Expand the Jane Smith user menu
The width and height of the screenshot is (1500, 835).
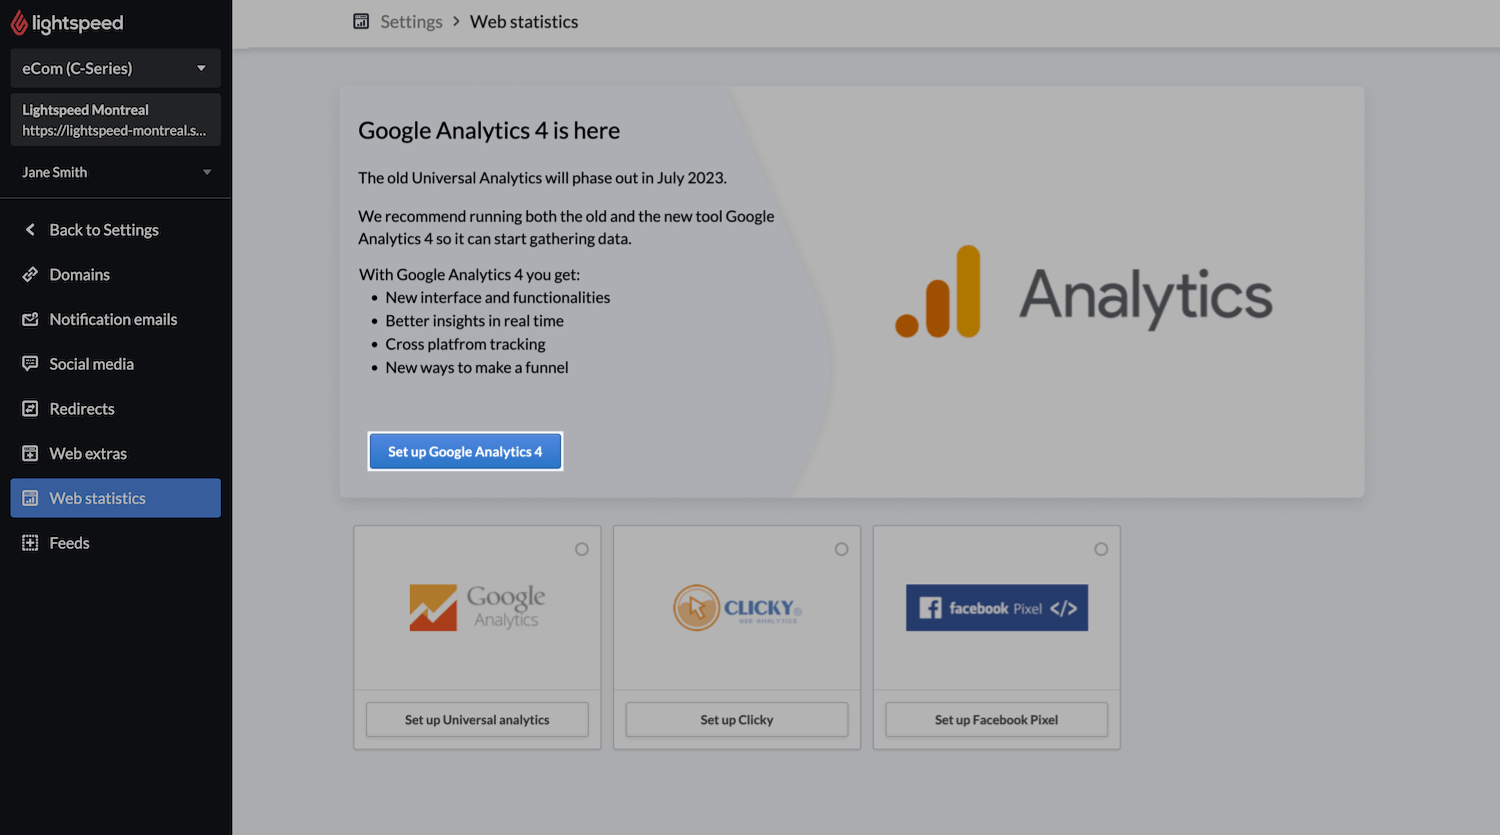116,172
